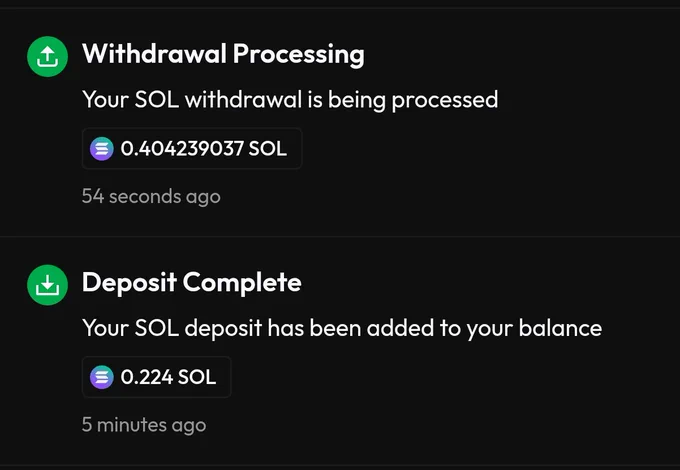Viewport: 680px width, 470px height.
Task: Click the green deposit download icon
Action: [47, 285]
